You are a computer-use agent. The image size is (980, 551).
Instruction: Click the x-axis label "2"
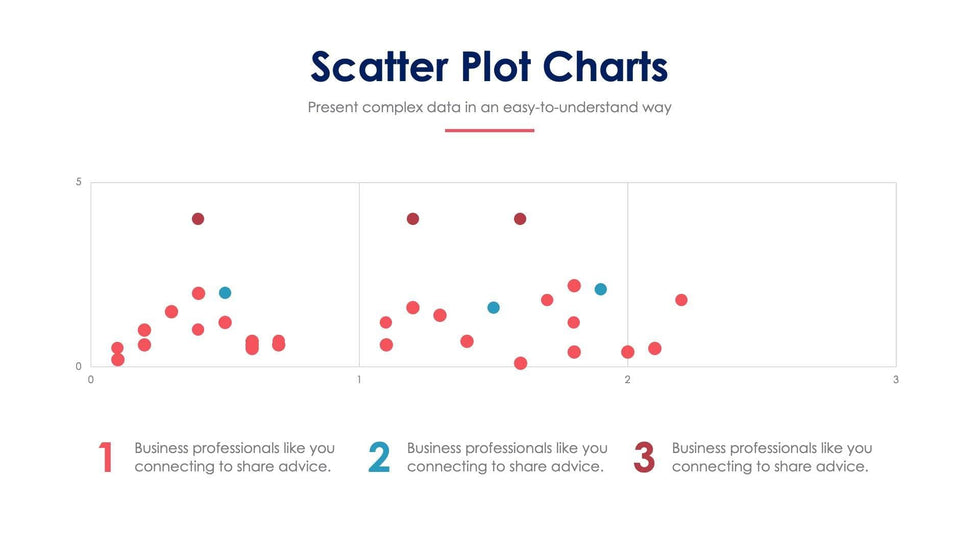(x=628, y=379)
